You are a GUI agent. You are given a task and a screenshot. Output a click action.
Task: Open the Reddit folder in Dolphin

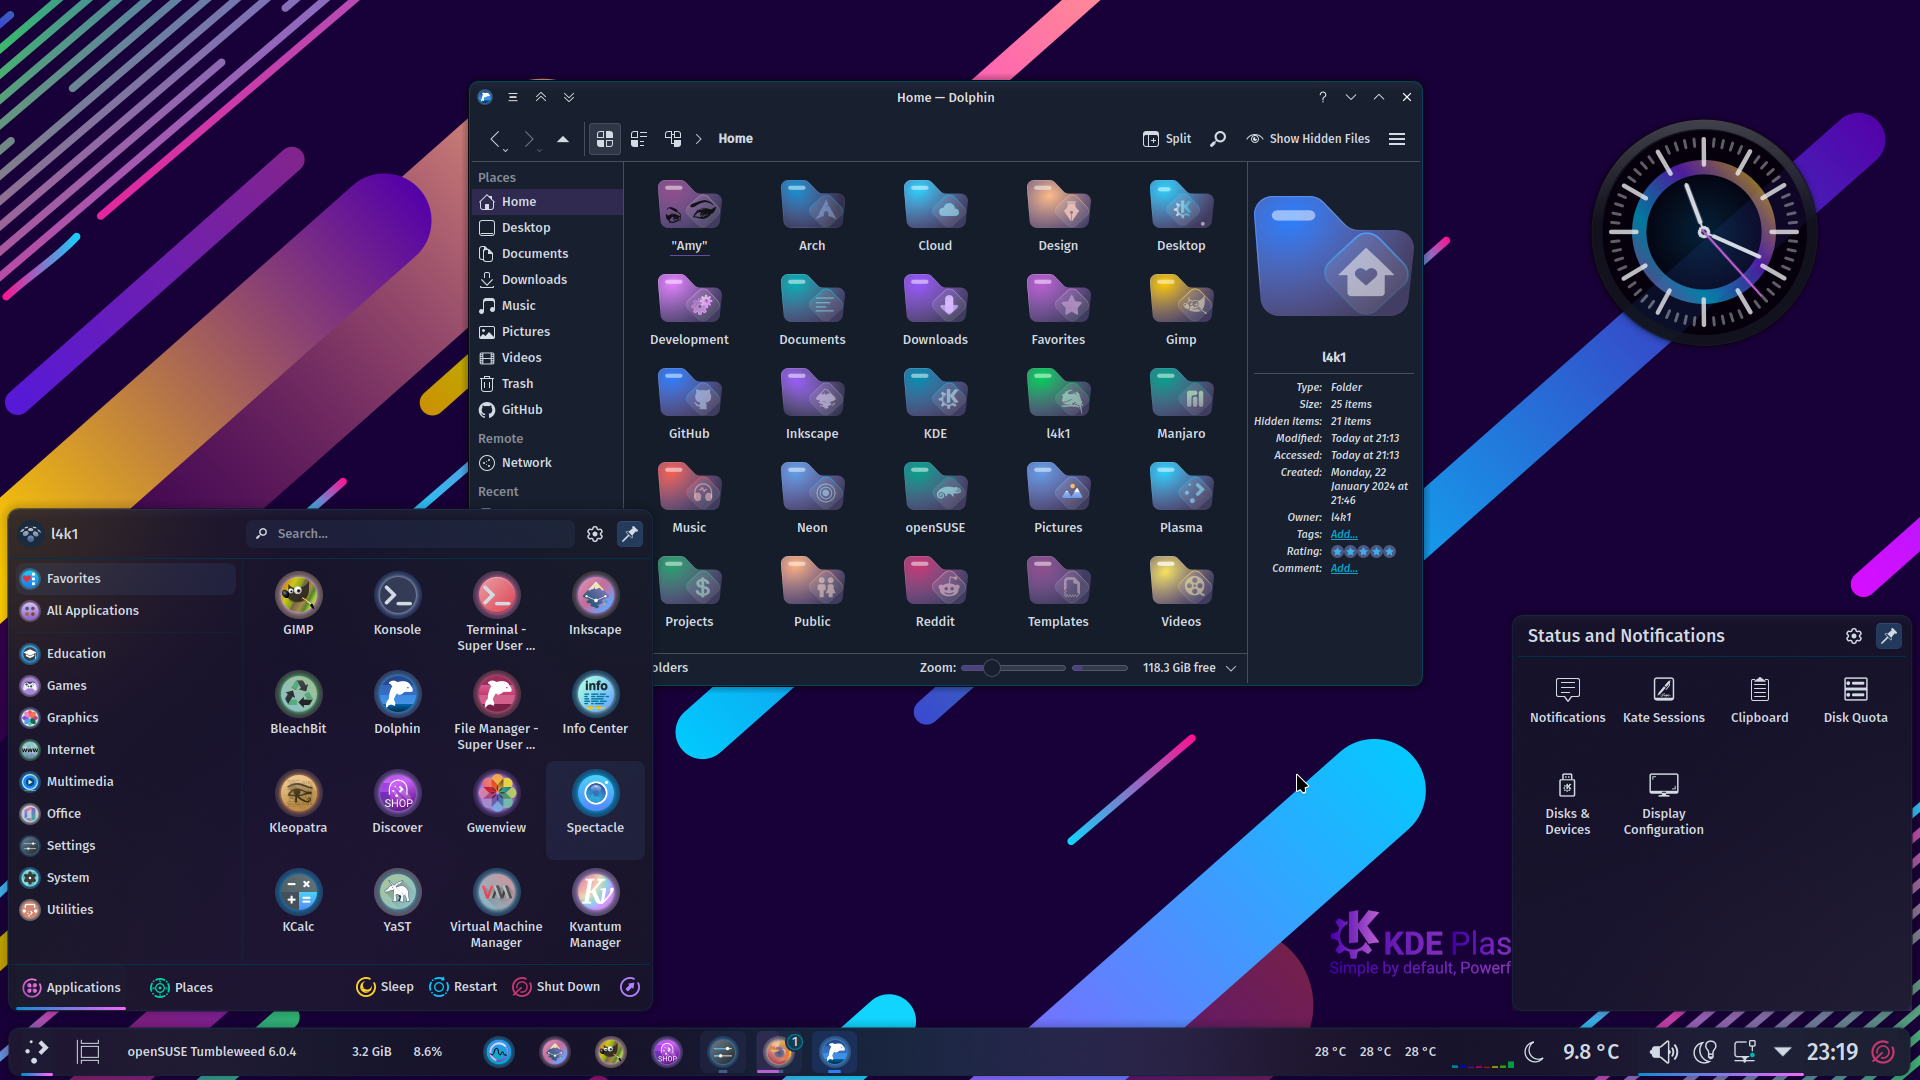[x=935, y=592]
